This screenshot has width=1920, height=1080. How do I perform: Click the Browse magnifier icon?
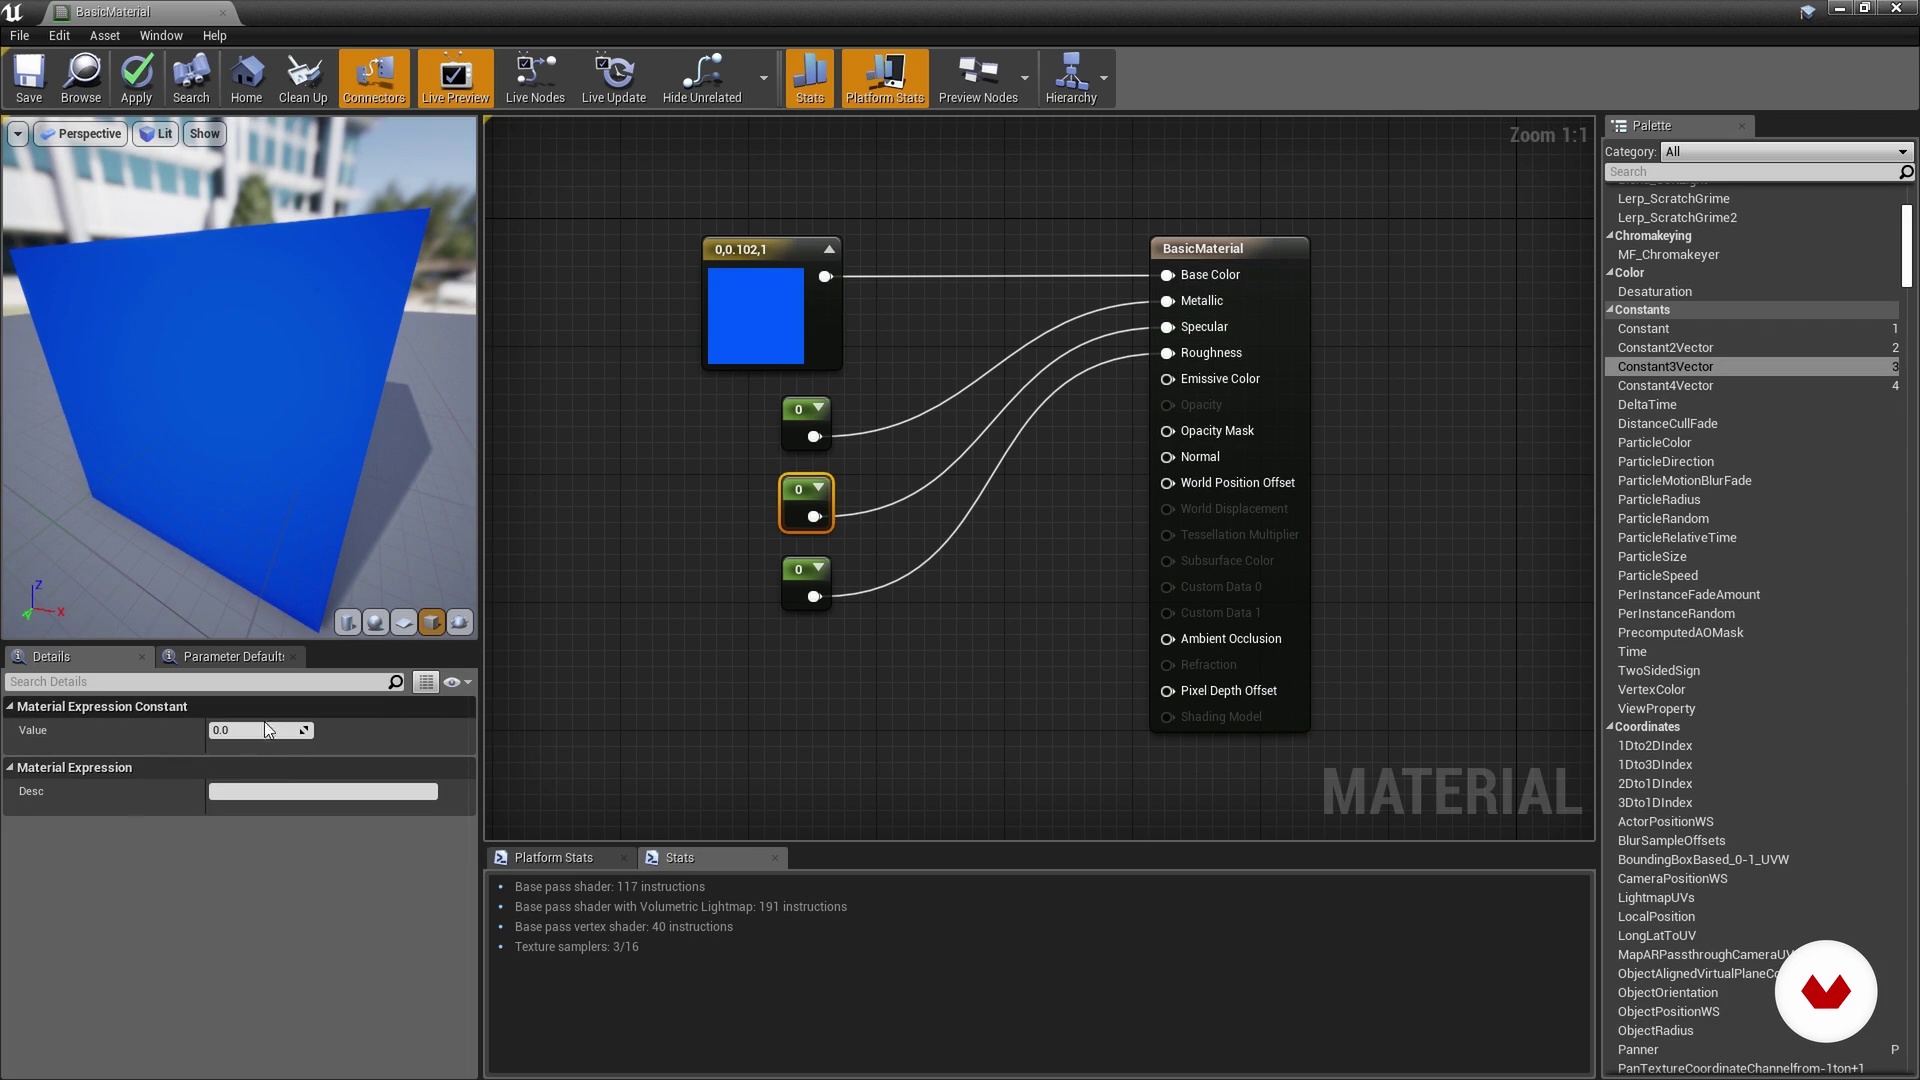81,74
